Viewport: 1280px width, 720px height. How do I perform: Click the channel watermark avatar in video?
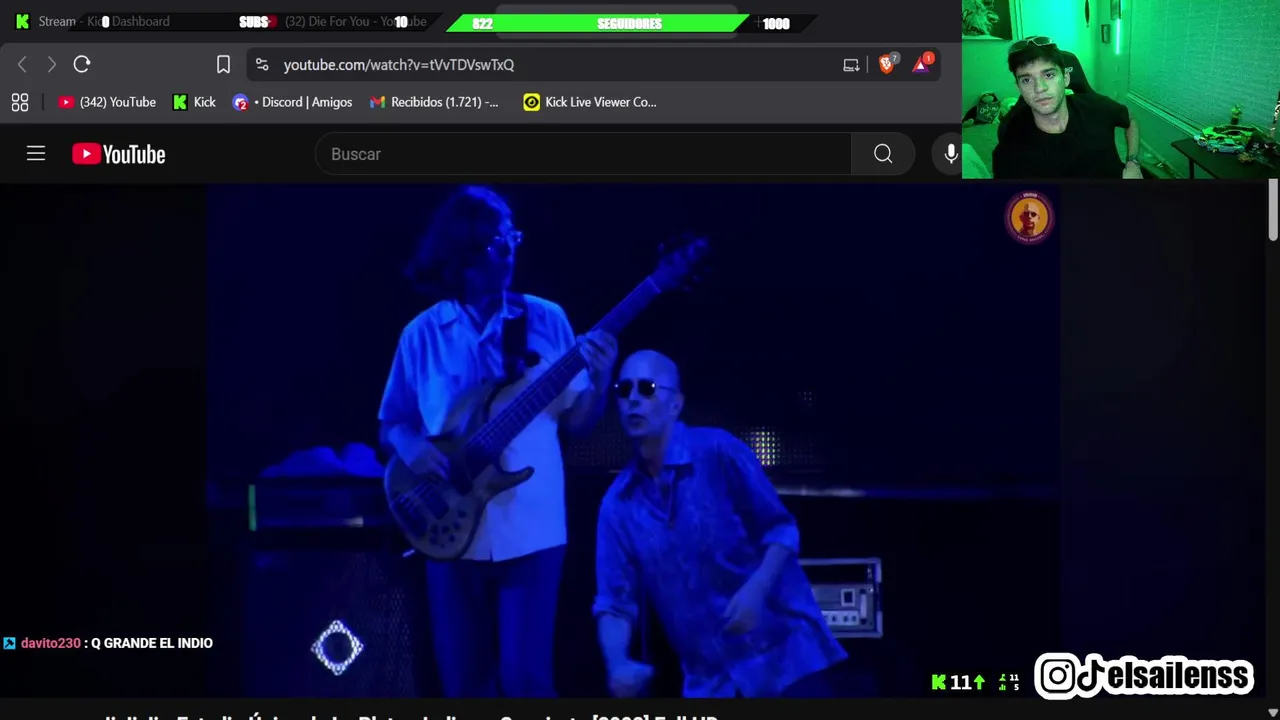click(1029, 217)
